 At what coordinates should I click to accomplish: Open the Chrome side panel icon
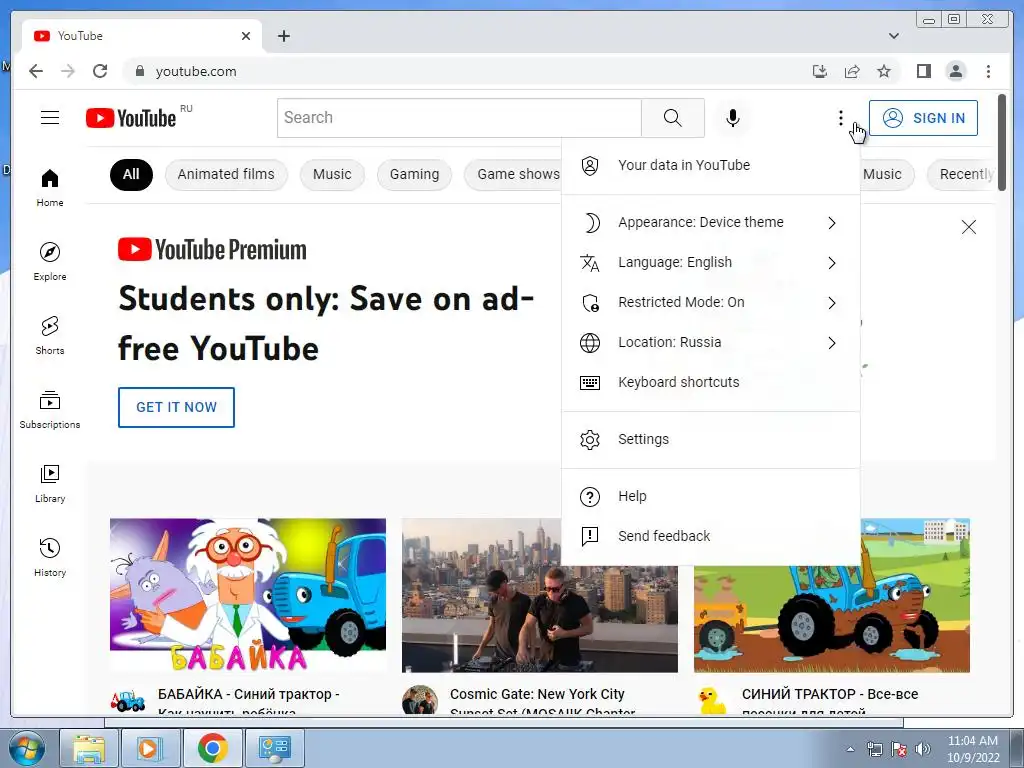(923, 71)
